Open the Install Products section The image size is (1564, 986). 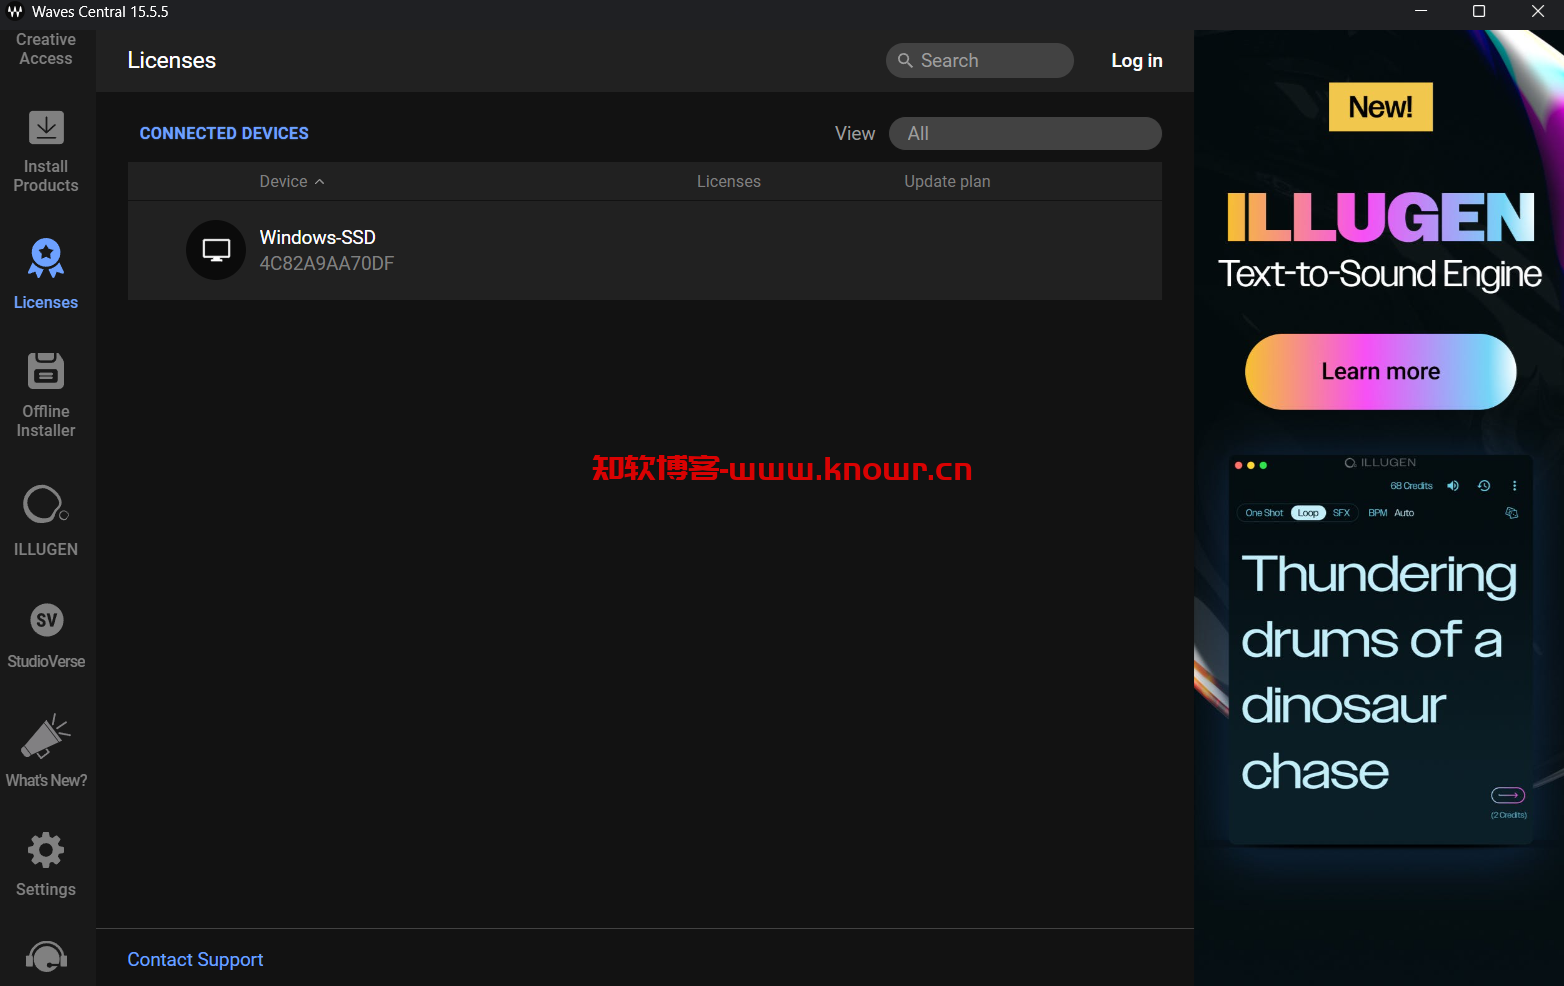[x=46, y=151]
